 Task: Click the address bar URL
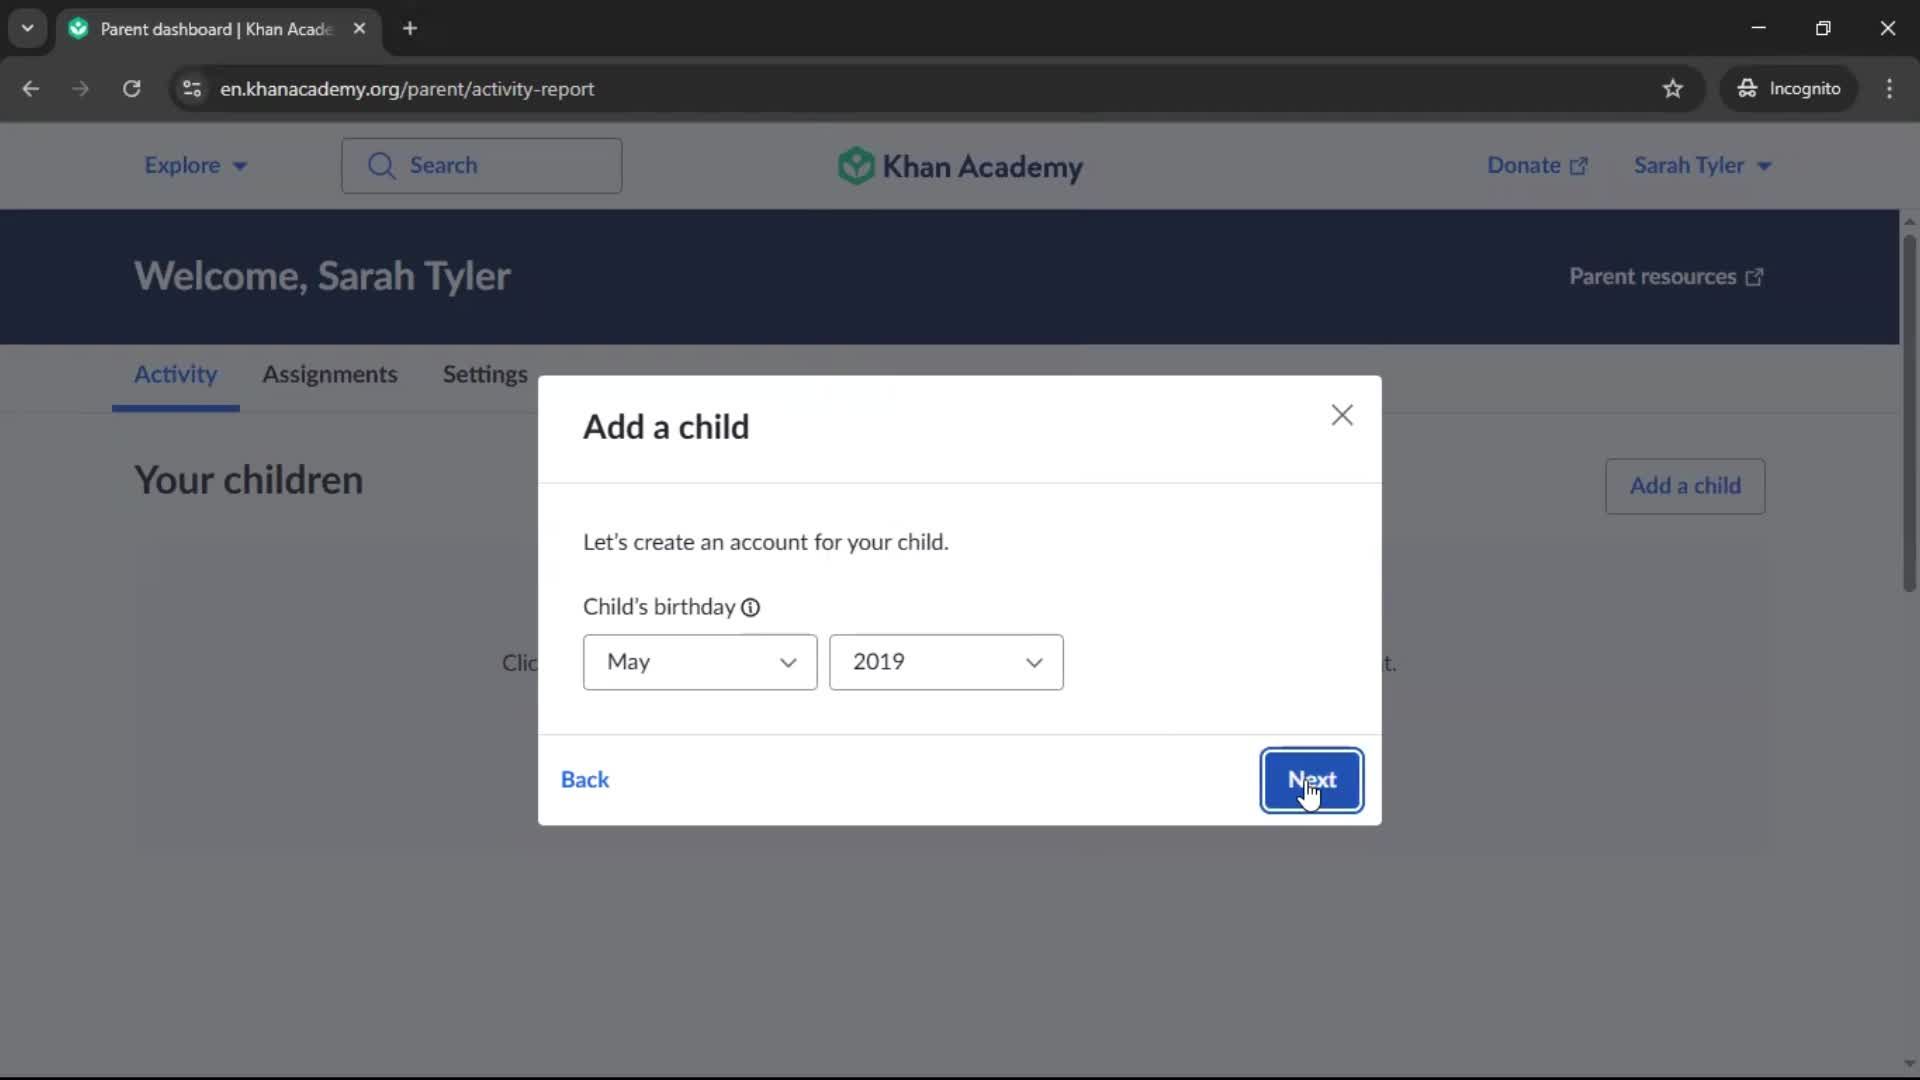point(407,89)
